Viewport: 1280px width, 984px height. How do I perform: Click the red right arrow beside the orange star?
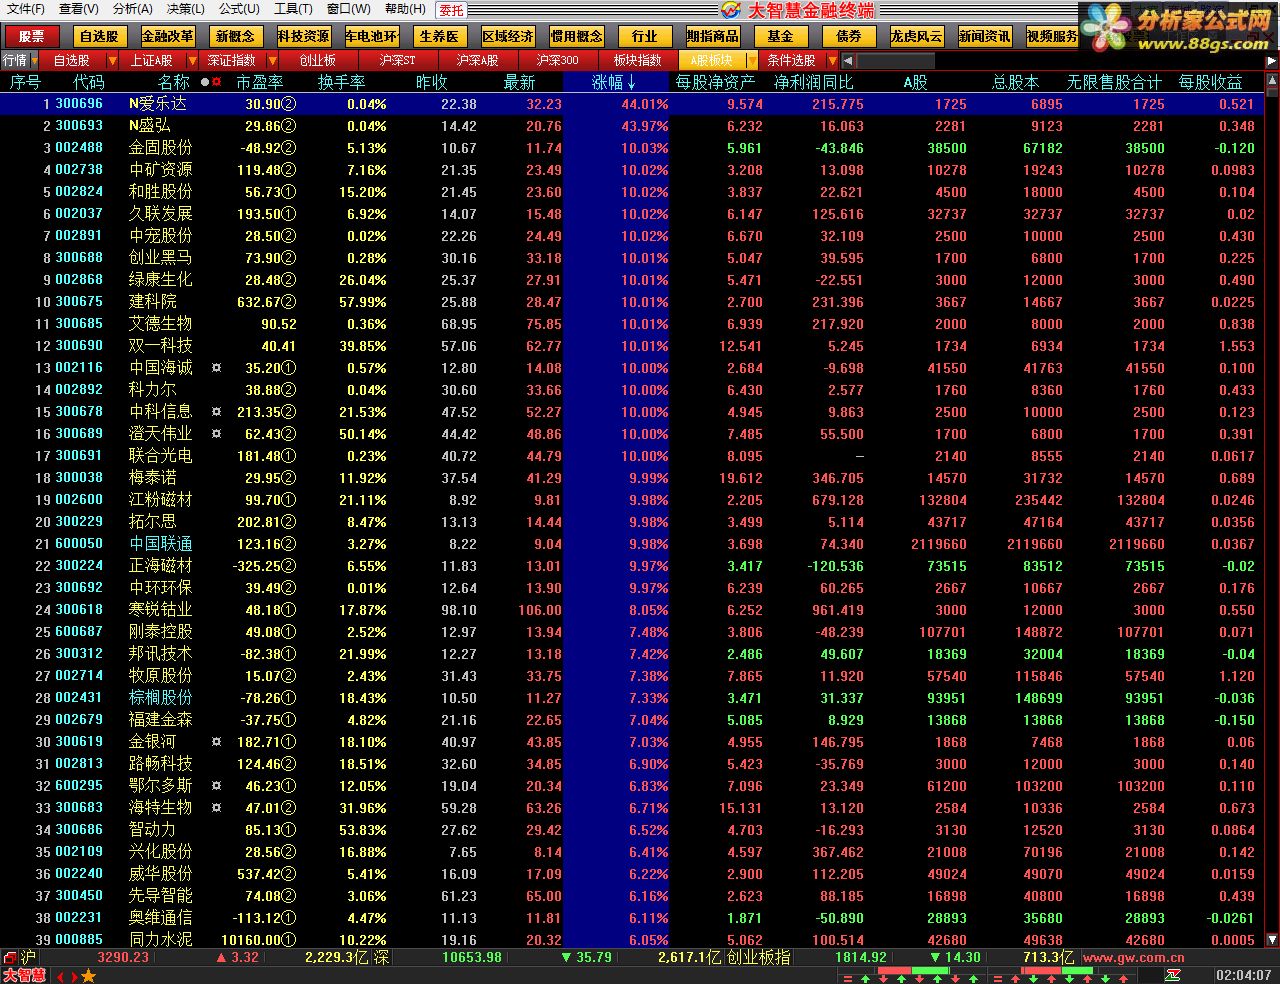coord(74,976)
